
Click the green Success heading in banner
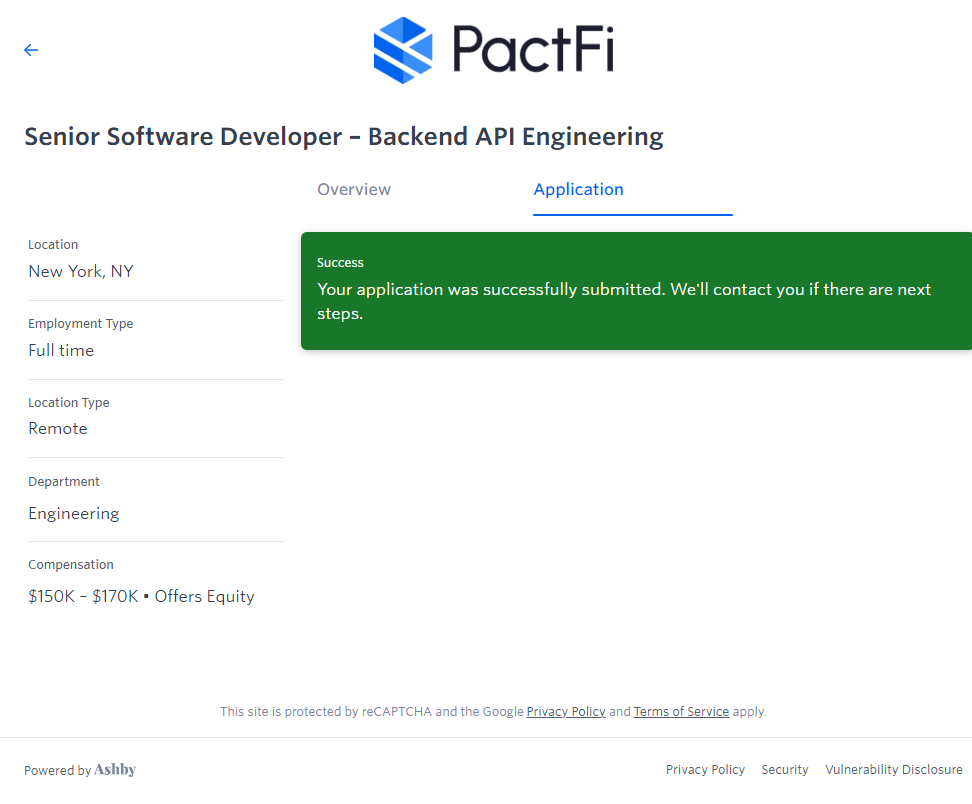[x=340, y=263]
